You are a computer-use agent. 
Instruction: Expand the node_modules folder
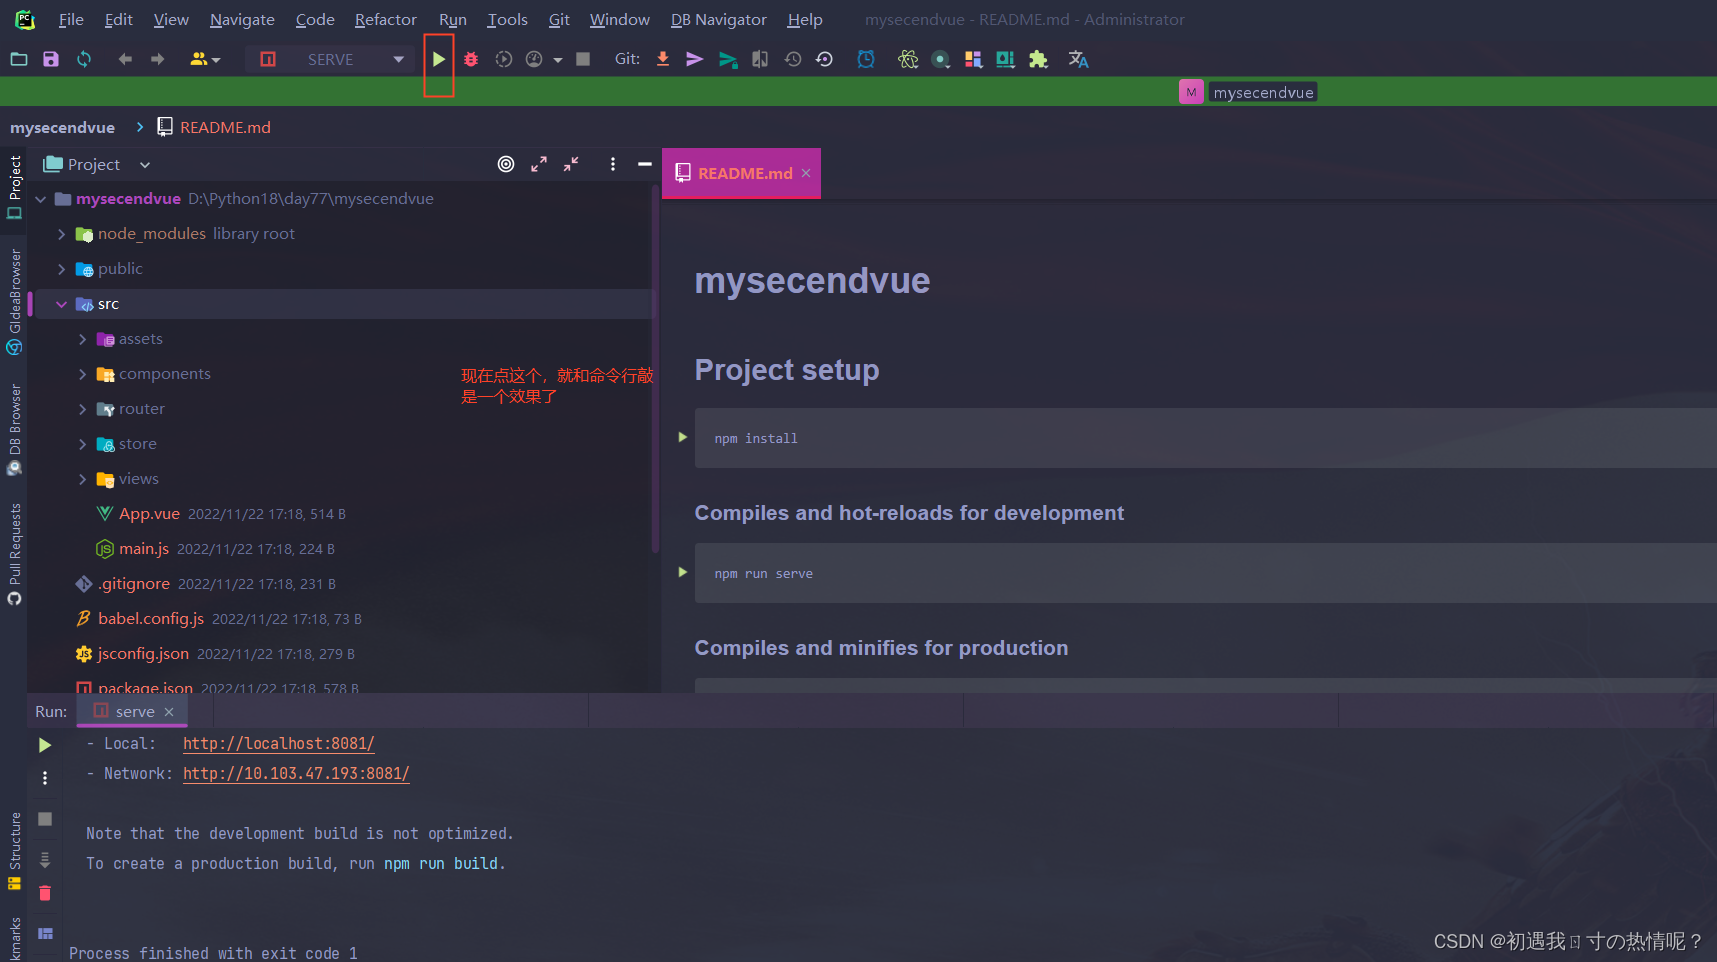62,234
